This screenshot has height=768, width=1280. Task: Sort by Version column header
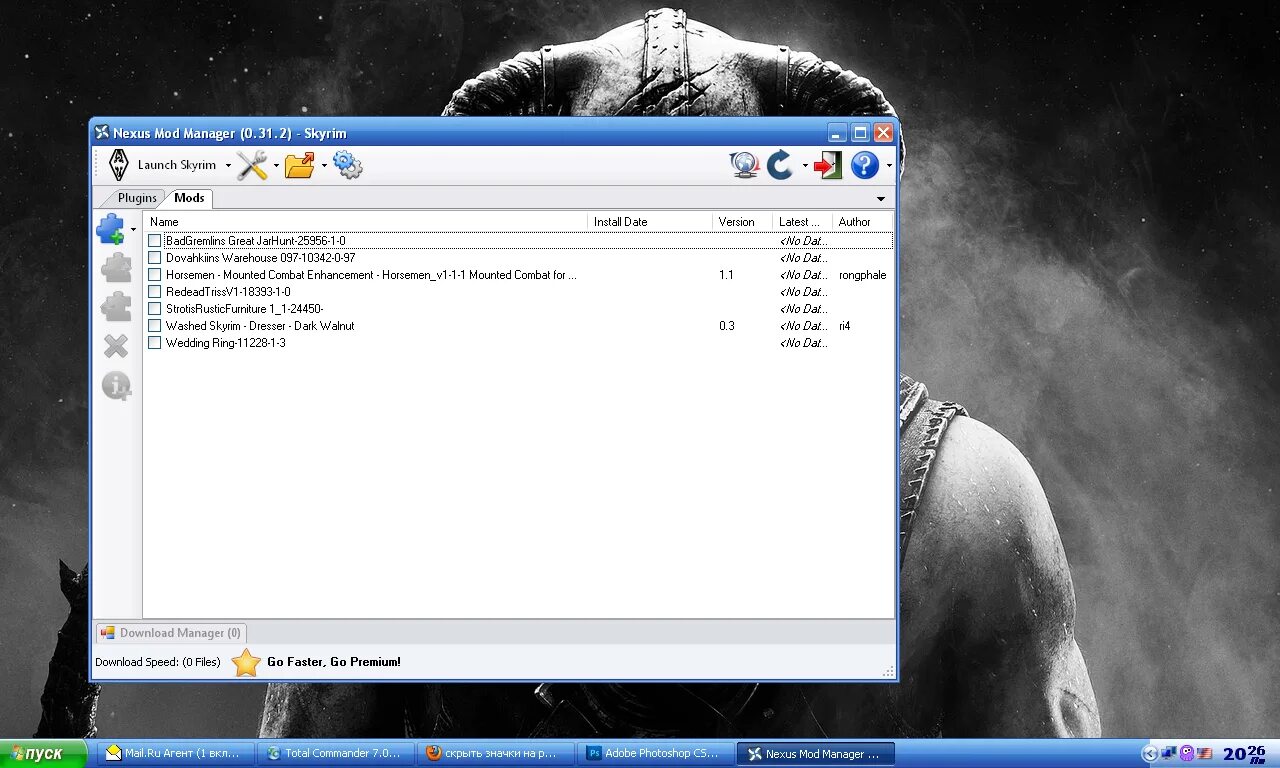pyautogui.click(x=742, y=222)
